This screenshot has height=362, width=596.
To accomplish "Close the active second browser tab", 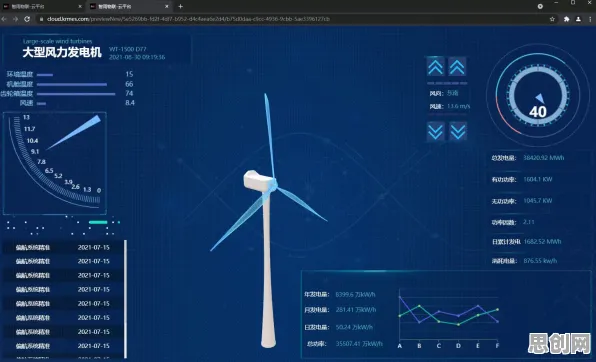I will (167, 6).
